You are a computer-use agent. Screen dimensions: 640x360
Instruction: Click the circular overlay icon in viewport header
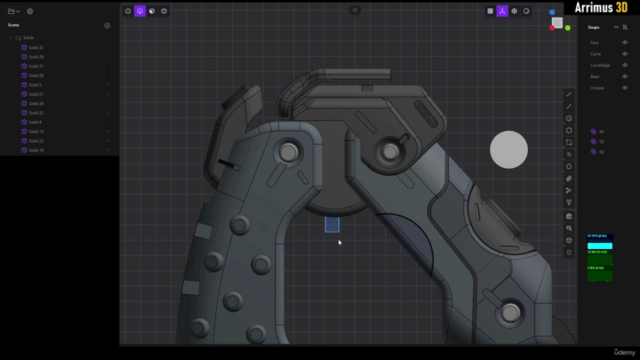point(526,11)
